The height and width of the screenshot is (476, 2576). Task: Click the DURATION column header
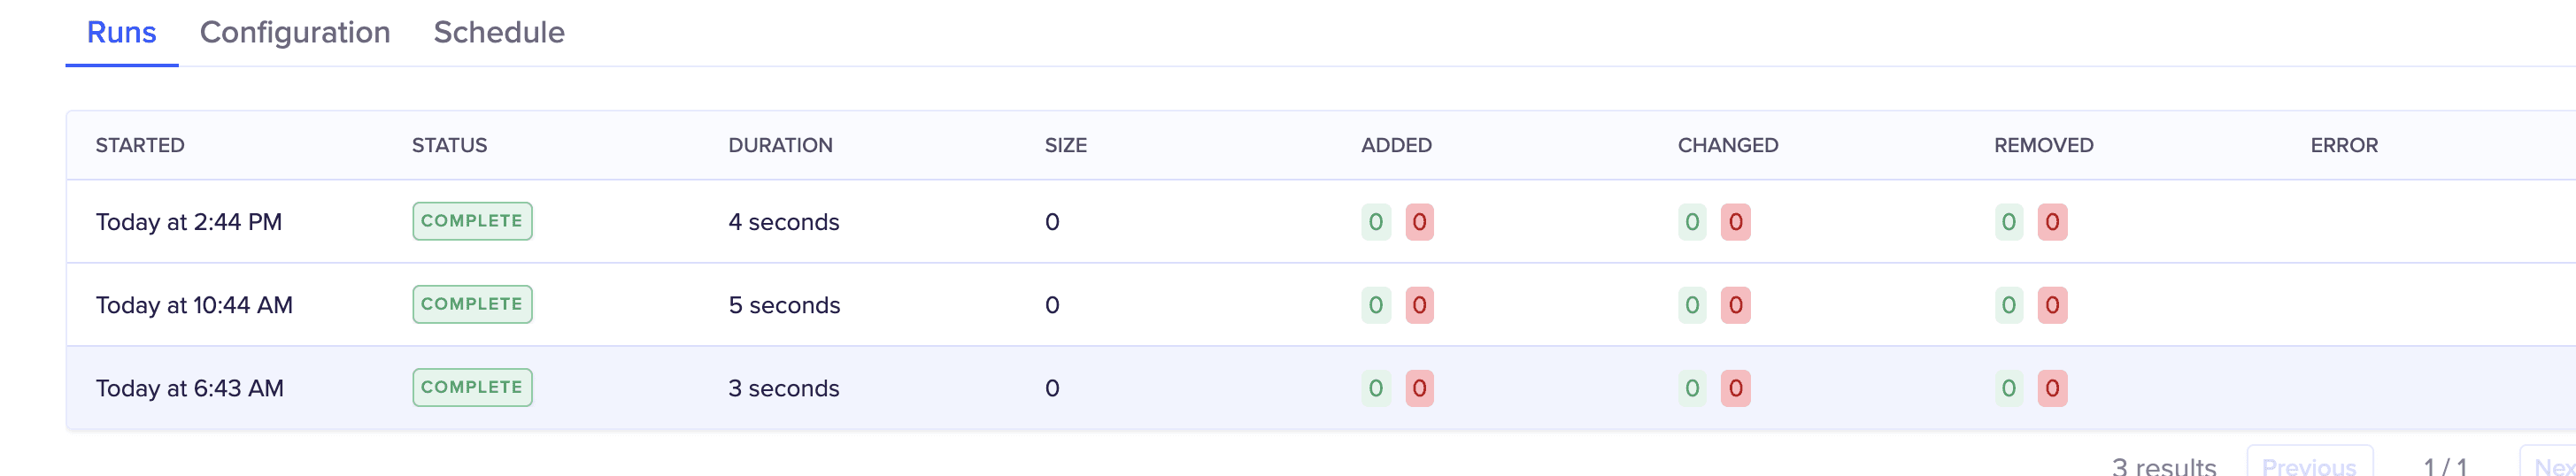[780, 145]
